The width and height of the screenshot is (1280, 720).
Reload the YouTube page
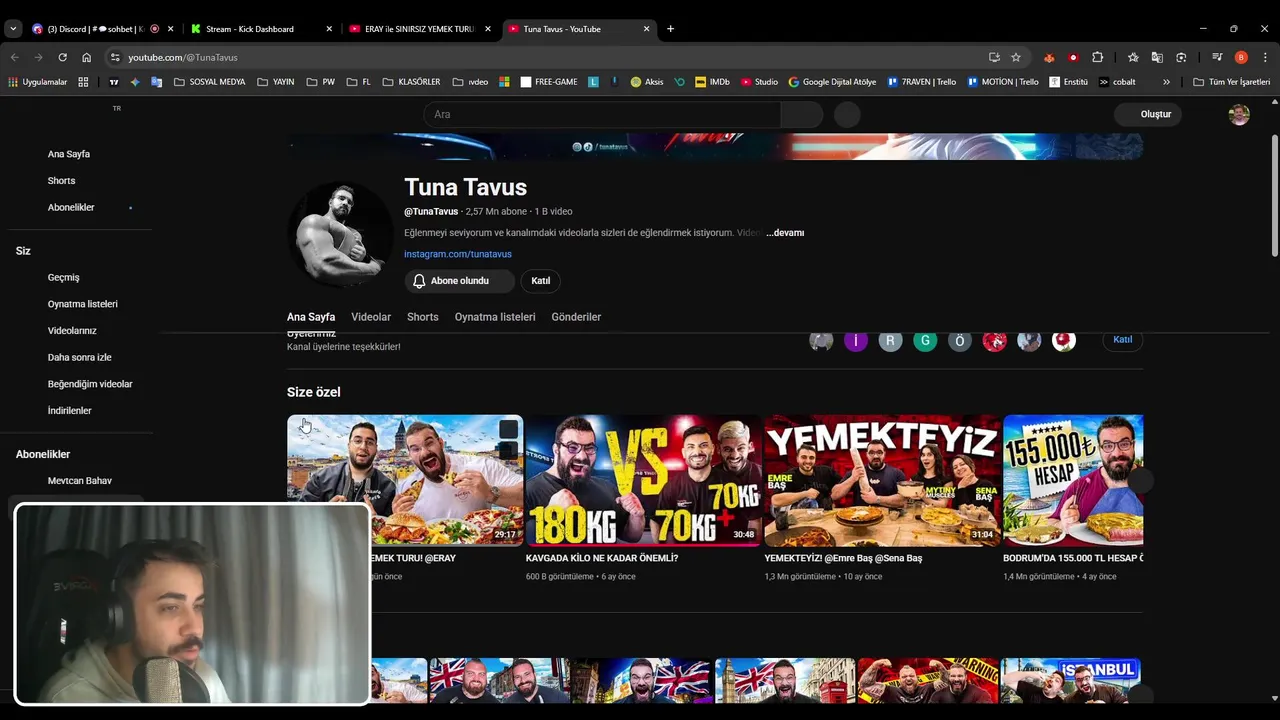[x=62, y=57]
